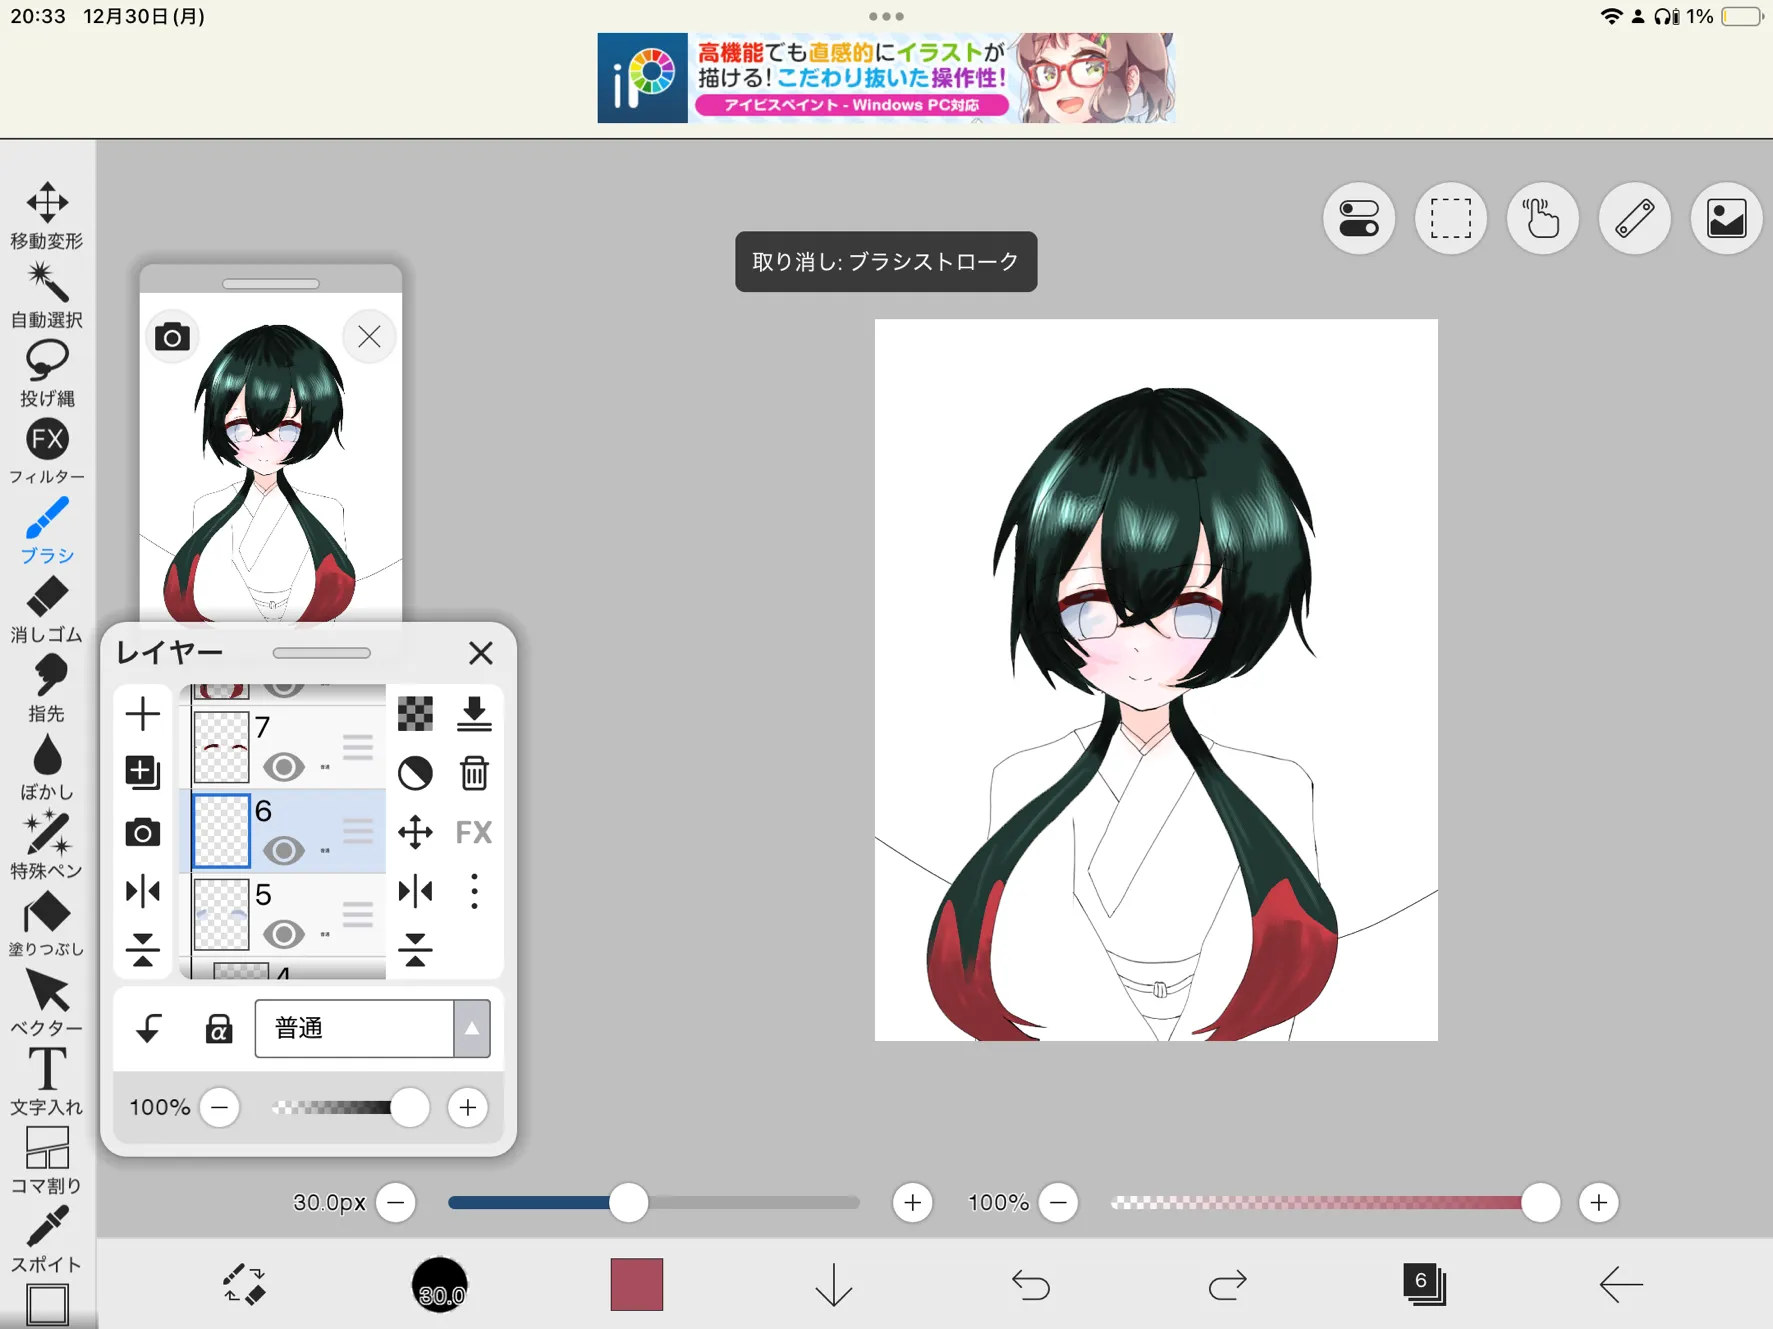The width and height of the screenshot is (1773, 1329).
Task: Expand blend mode list with triangle arrow
Action: [x=472, y=1028]
